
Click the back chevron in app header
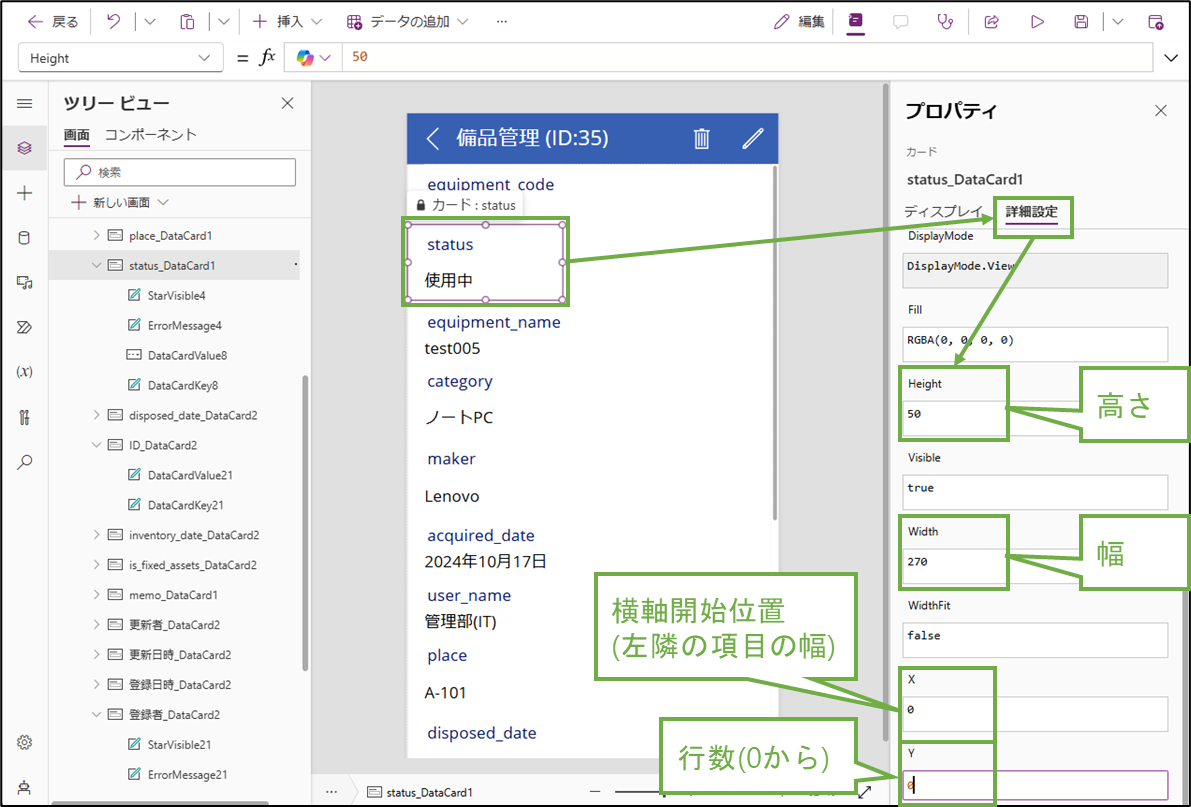[433, 138]
